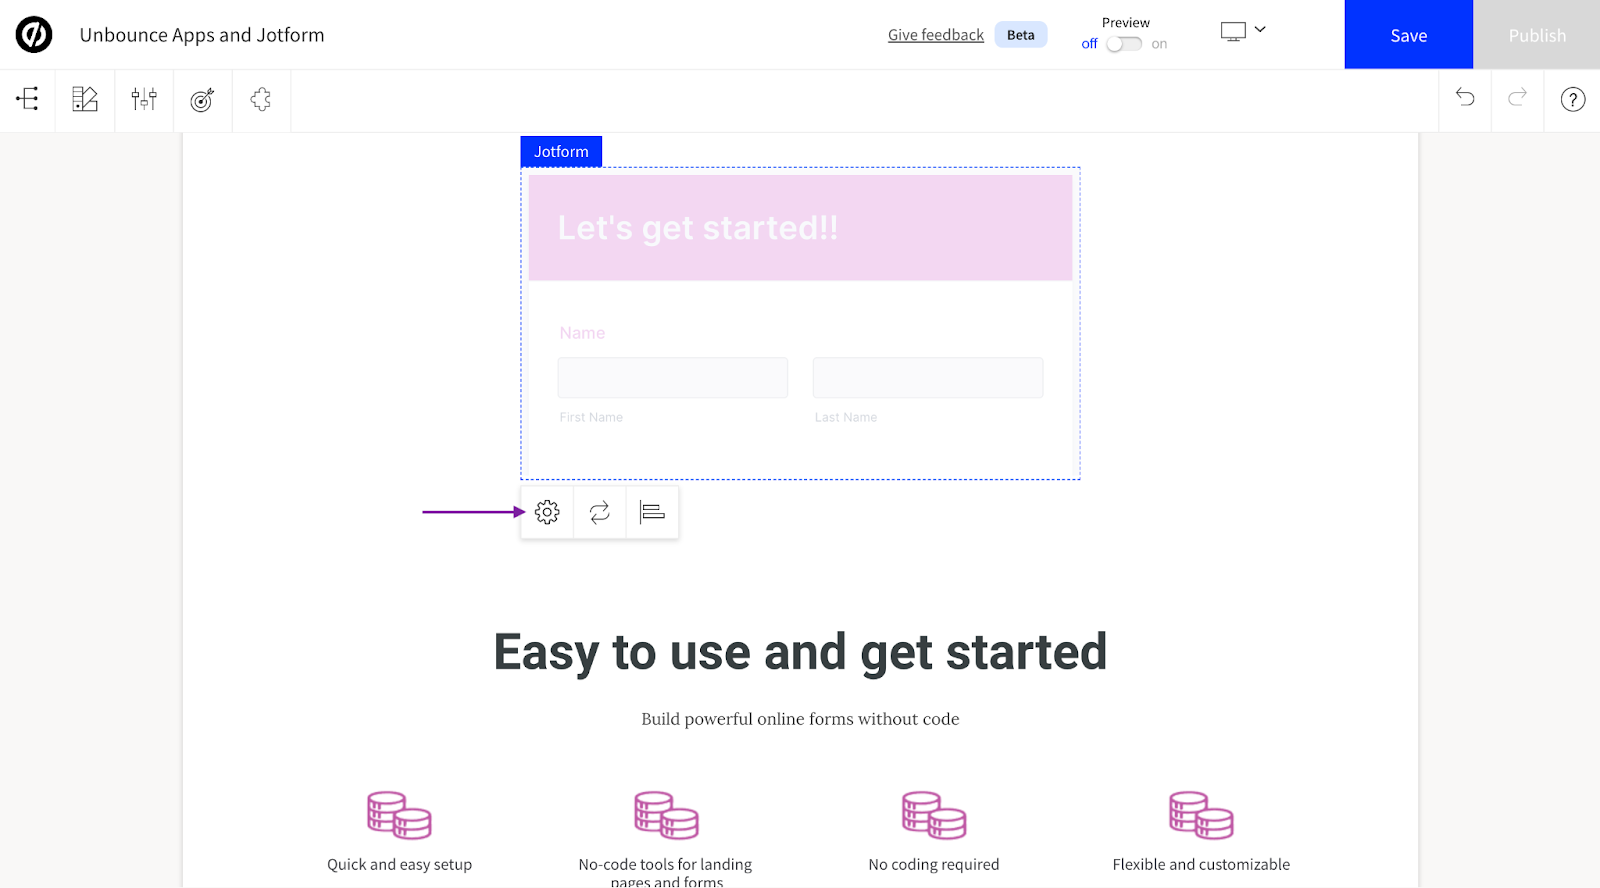
Task: Click the First Name input field
Action: 673,378
